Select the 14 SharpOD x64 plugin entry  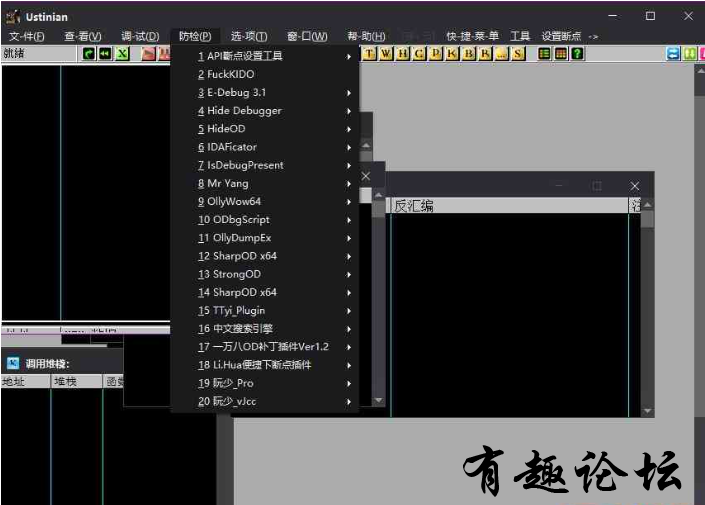click(x=264, y=292)
